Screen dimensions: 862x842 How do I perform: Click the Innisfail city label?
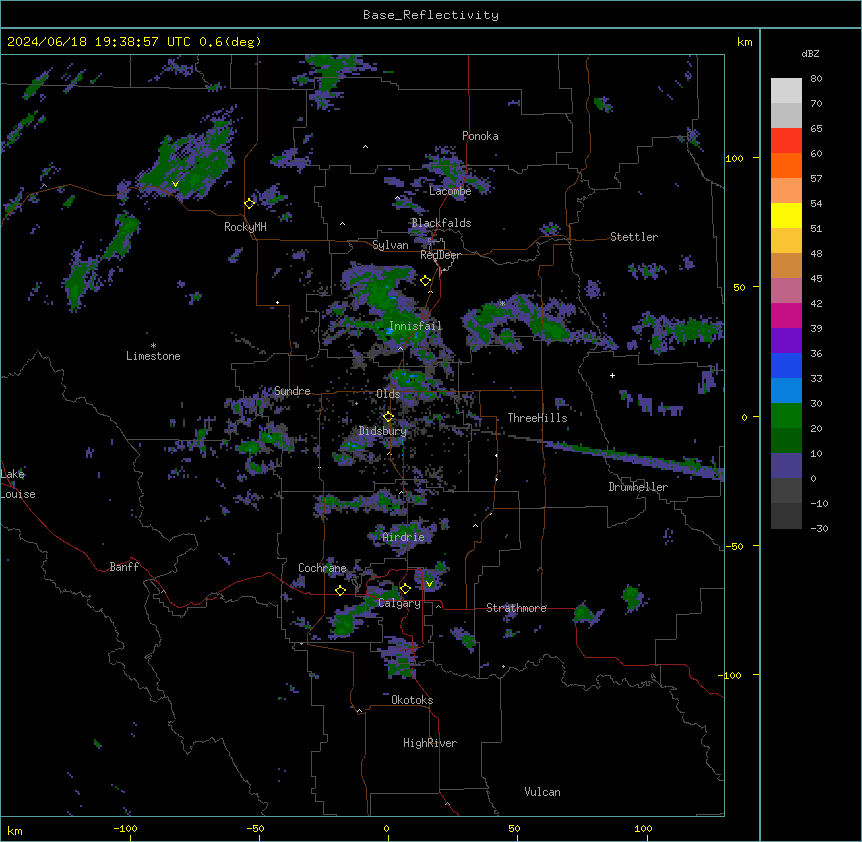[416, 326]
